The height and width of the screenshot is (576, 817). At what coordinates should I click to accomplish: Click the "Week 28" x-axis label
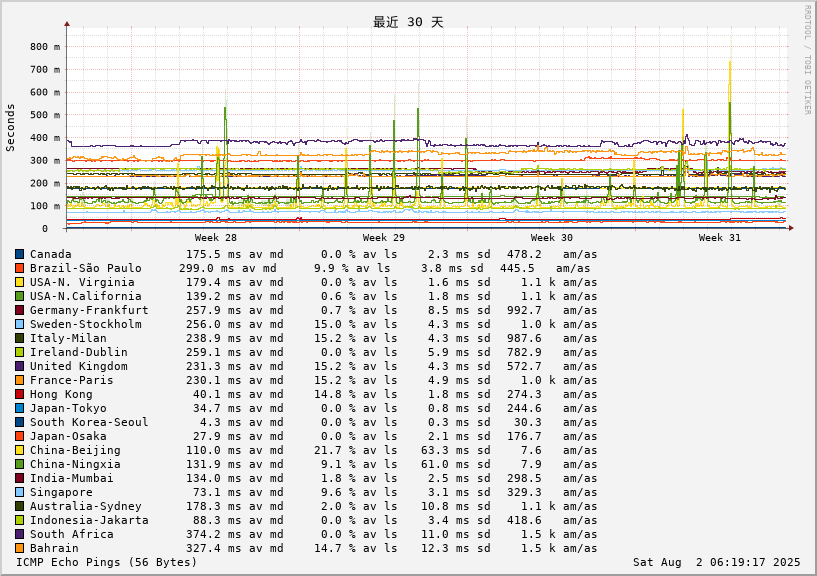tap(216, 238)
